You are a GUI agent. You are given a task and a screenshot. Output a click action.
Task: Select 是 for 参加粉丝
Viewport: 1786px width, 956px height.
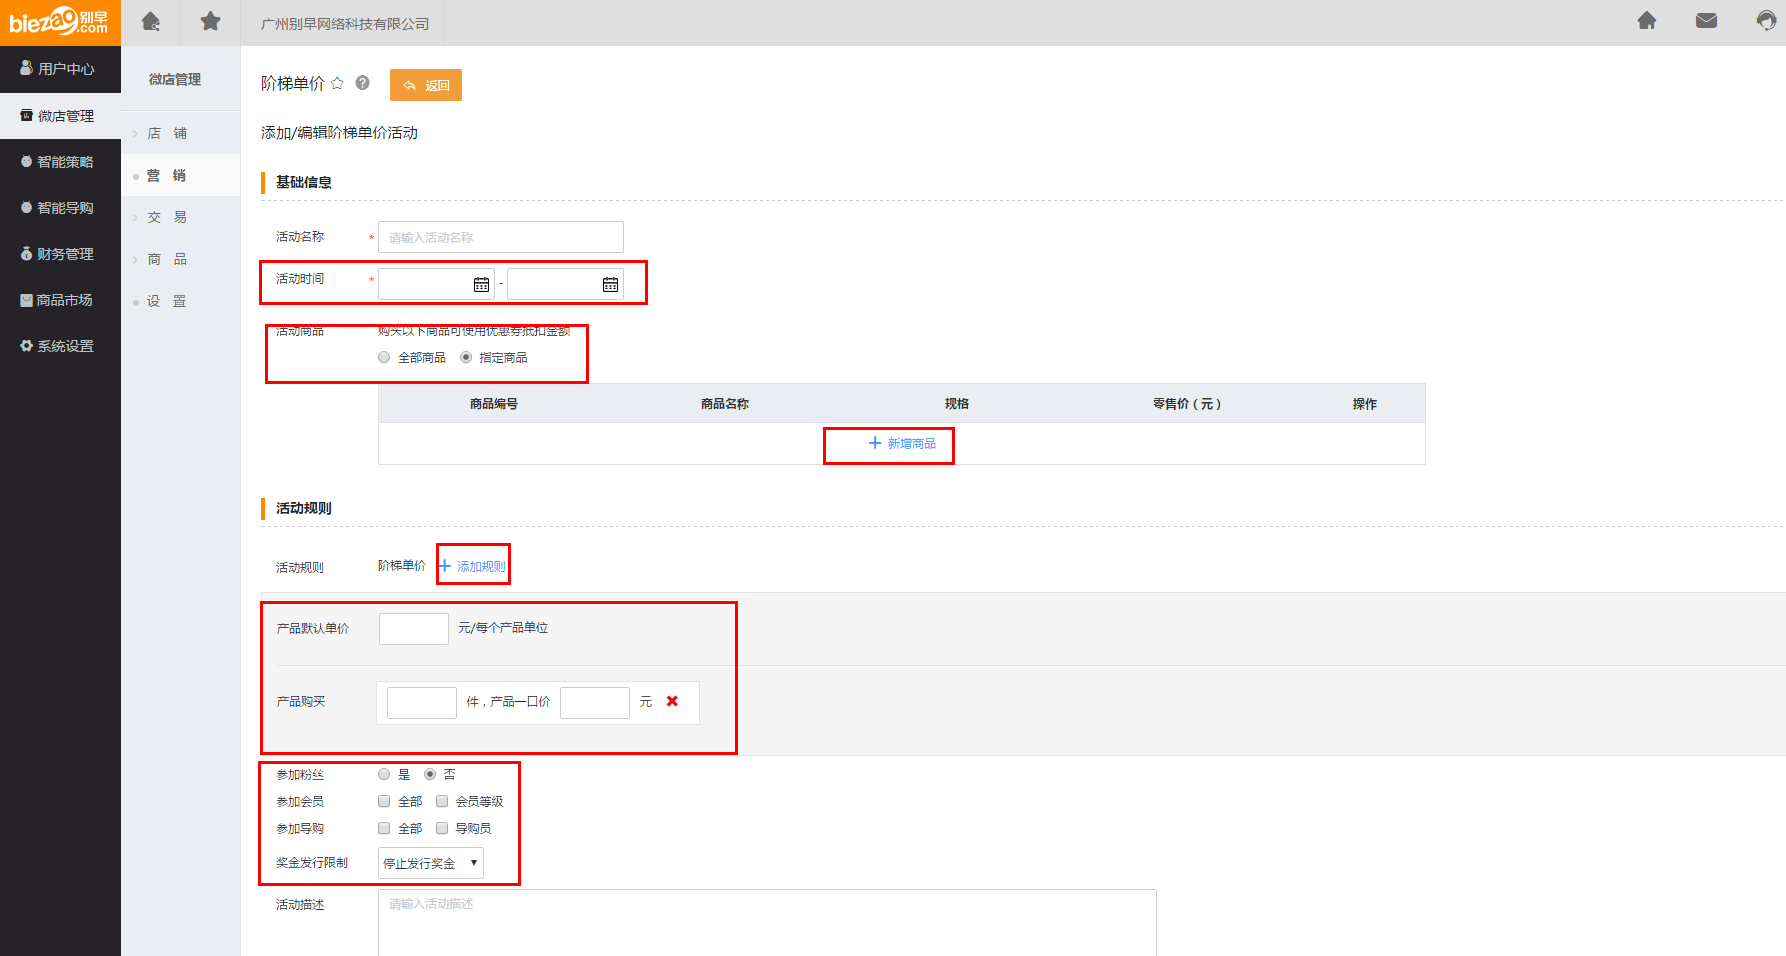[x=384, y=774]
